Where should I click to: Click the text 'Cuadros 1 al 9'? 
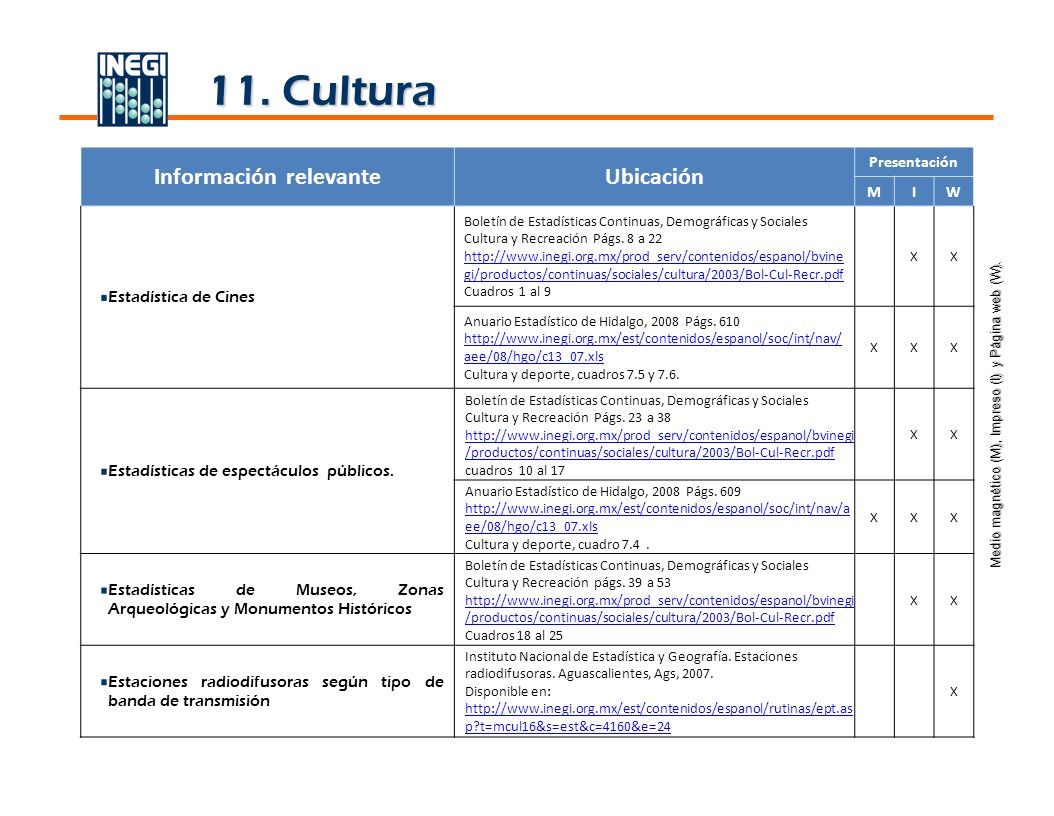pos(508,292)
